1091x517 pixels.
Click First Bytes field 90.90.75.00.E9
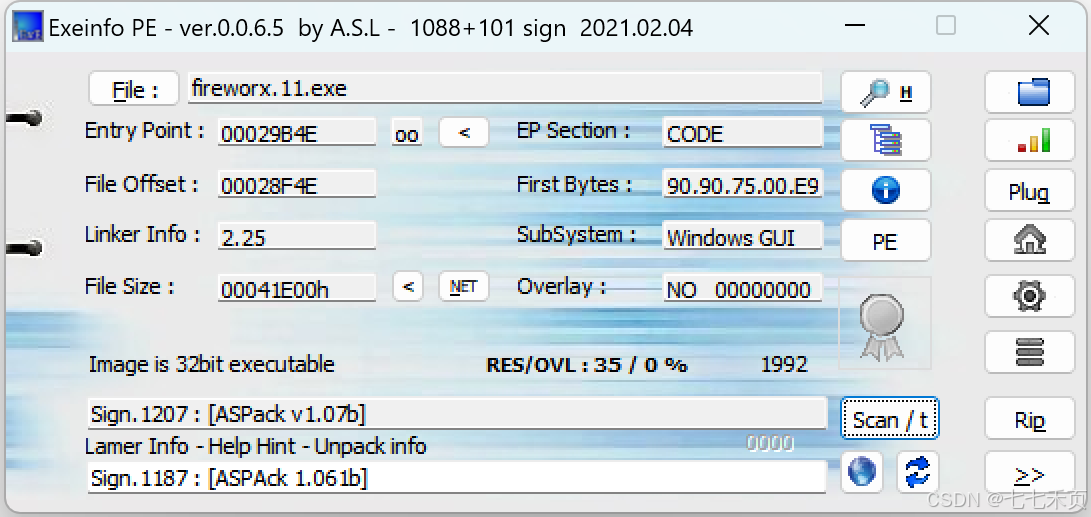743,184
